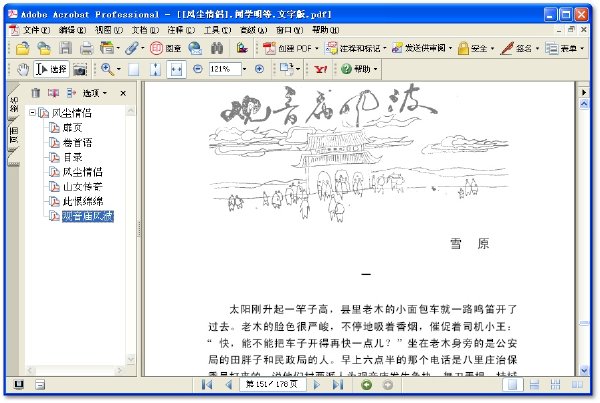Click the 创建 PDF button
600x403 pixels.
click(x=291, y=48)
